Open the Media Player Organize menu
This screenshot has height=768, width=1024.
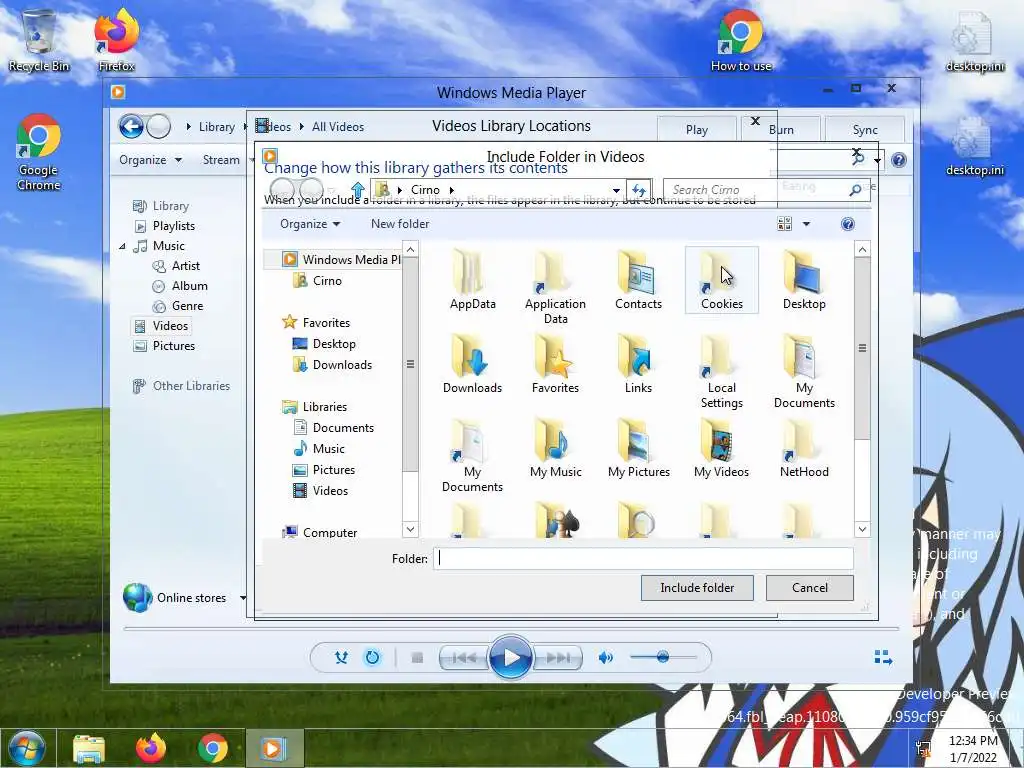click(150, 160)
